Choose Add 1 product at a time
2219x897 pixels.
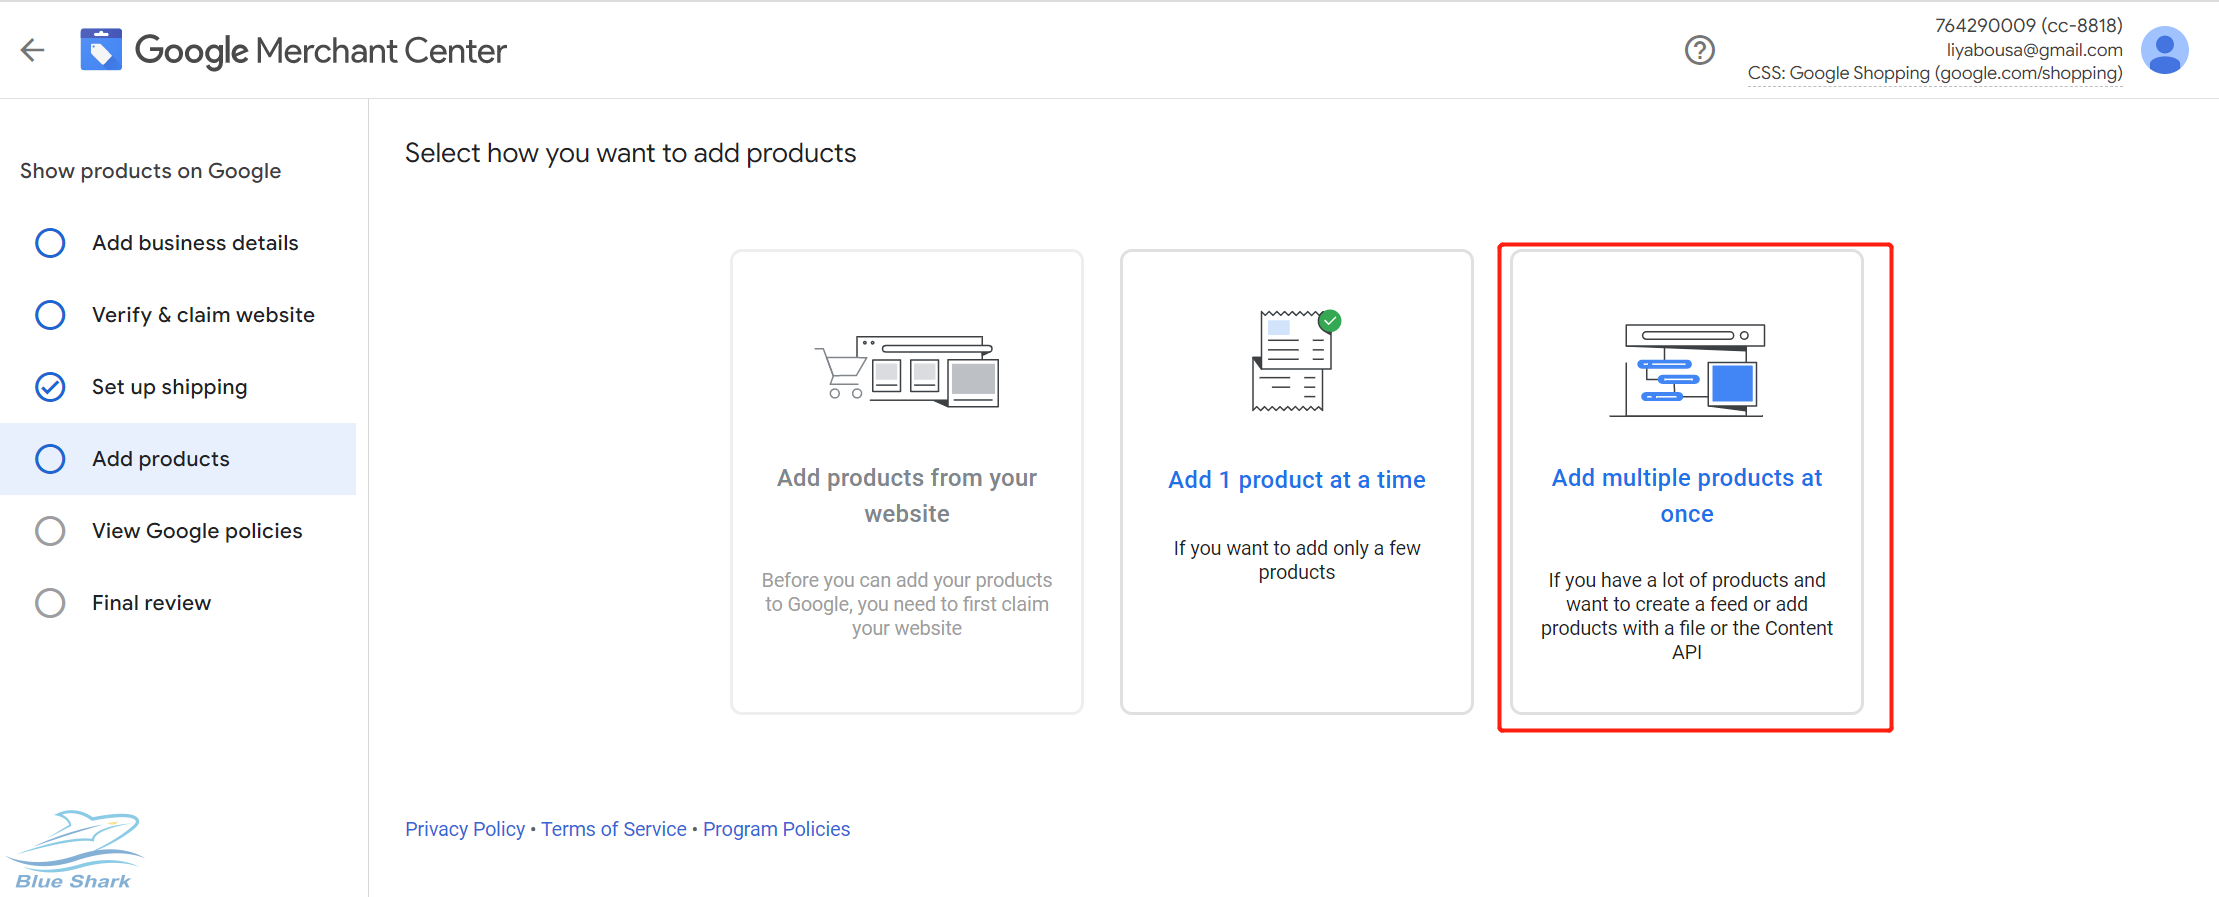[x=1297, y=481]
